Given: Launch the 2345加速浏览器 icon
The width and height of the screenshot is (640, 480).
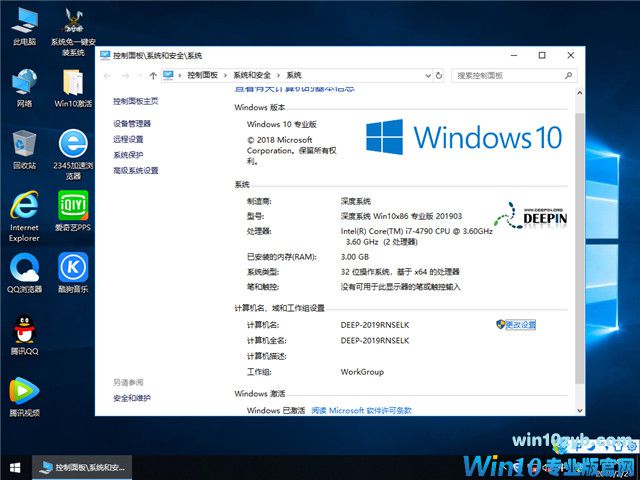Looking at the screenshot, I should 73,154.
